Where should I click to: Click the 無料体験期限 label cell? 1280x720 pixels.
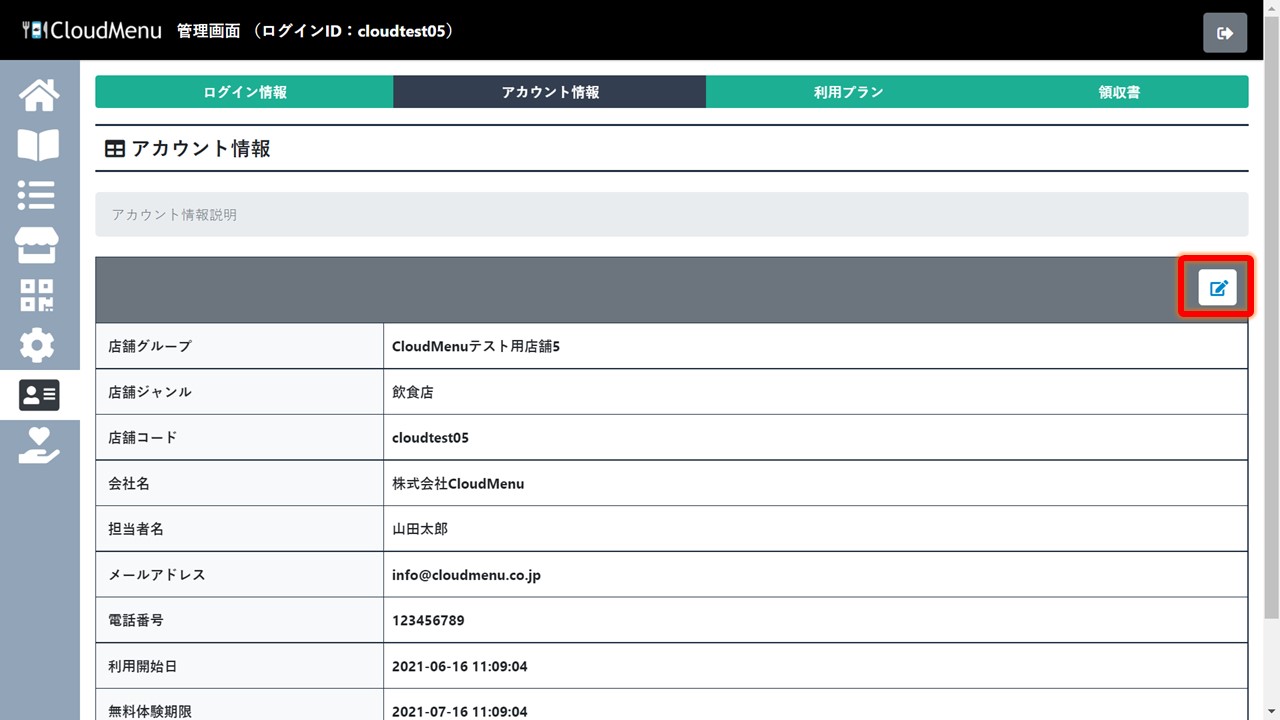coord(240,705)
